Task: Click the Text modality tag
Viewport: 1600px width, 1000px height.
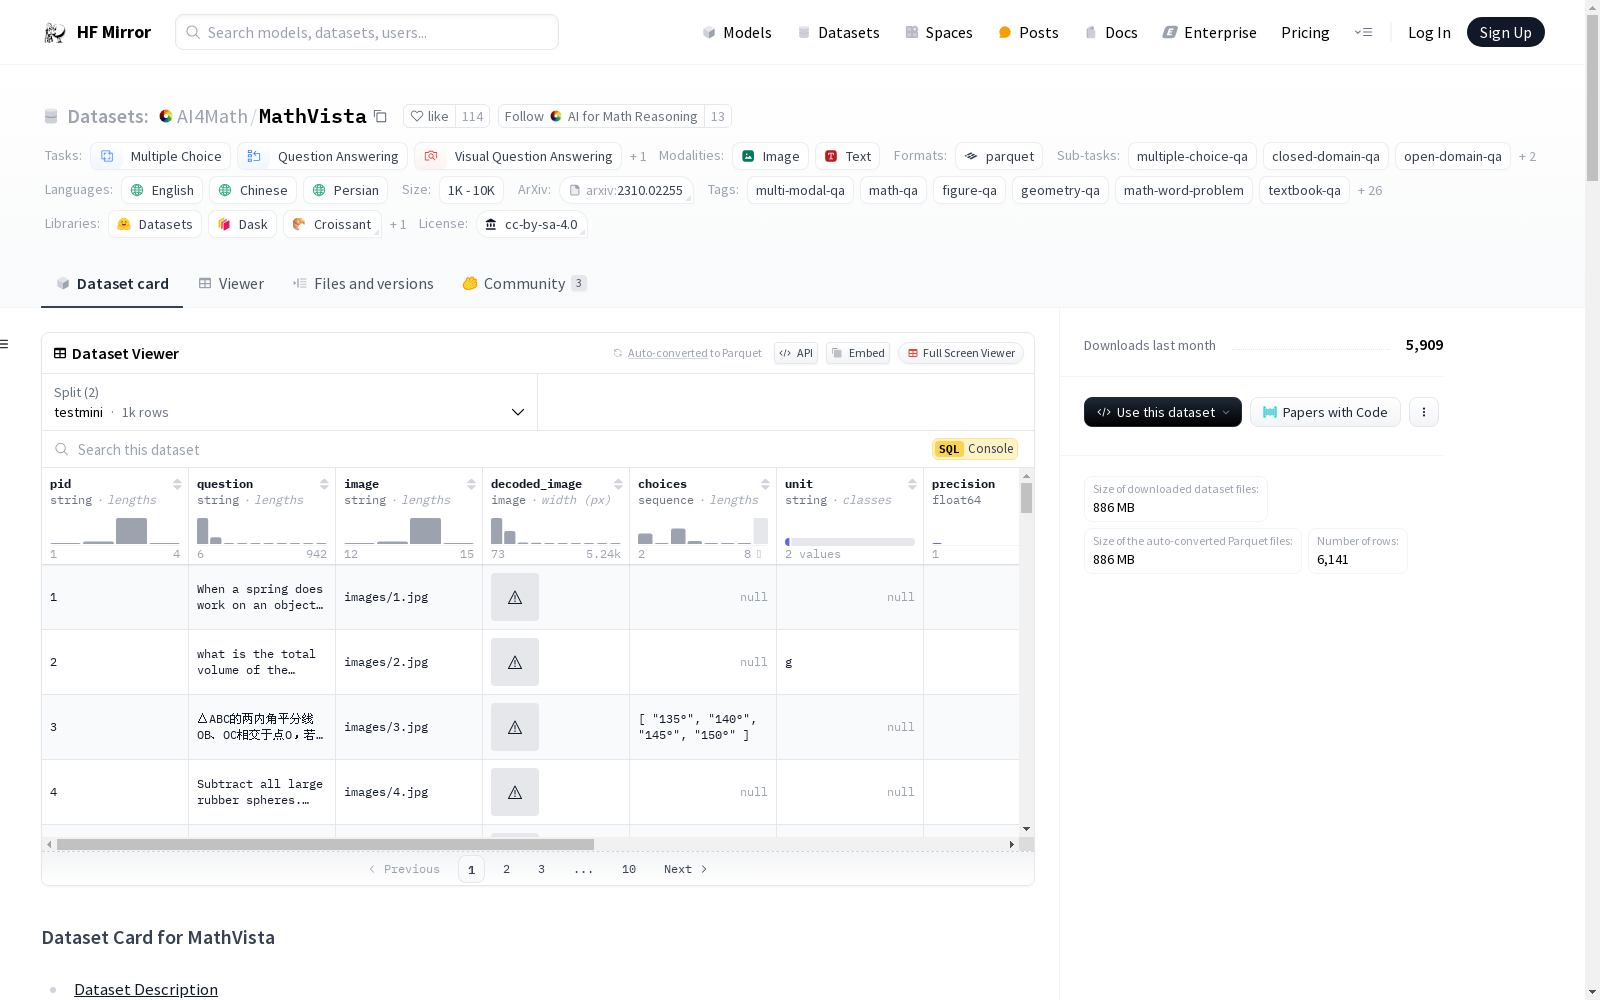Action: tap(847, 156)
